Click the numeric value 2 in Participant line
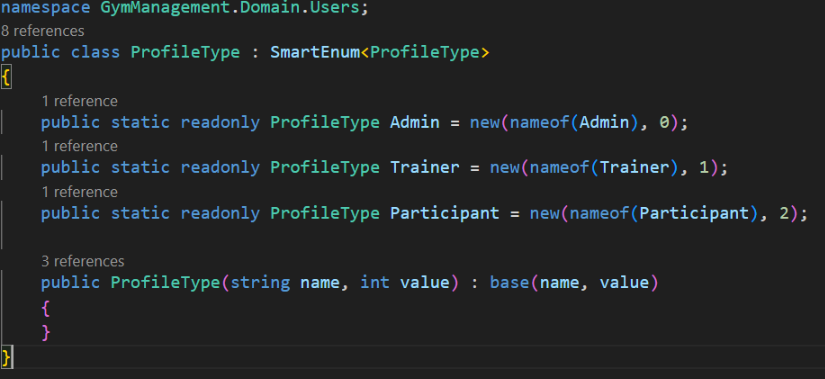Image resolution: width=825 pixels, height=379 pixels. point(784,213)
